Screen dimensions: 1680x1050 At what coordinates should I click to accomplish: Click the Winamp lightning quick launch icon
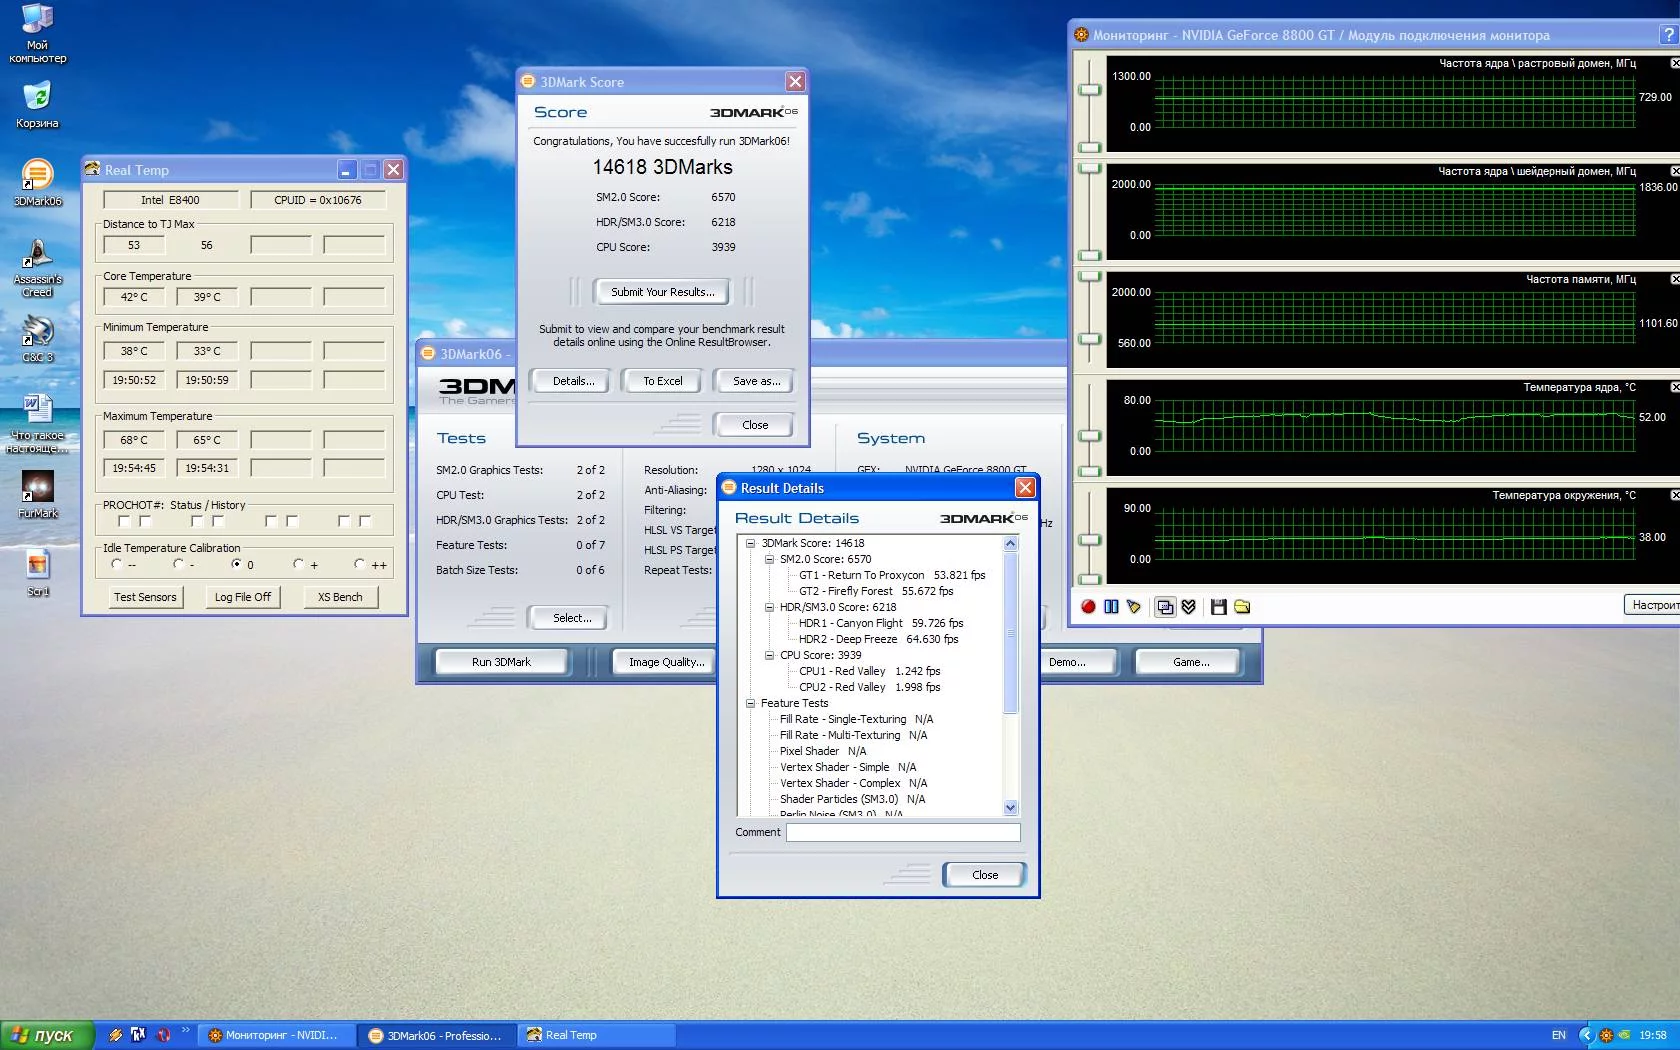116,1035
